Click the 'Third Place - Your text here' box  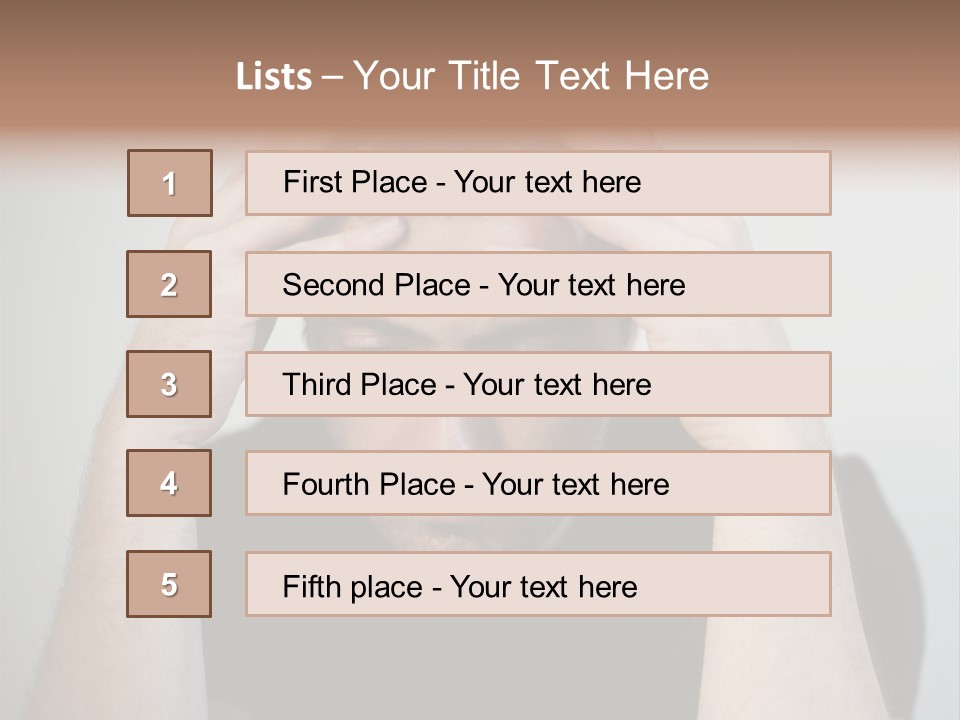pyautogui.click(x=538, y=384)
